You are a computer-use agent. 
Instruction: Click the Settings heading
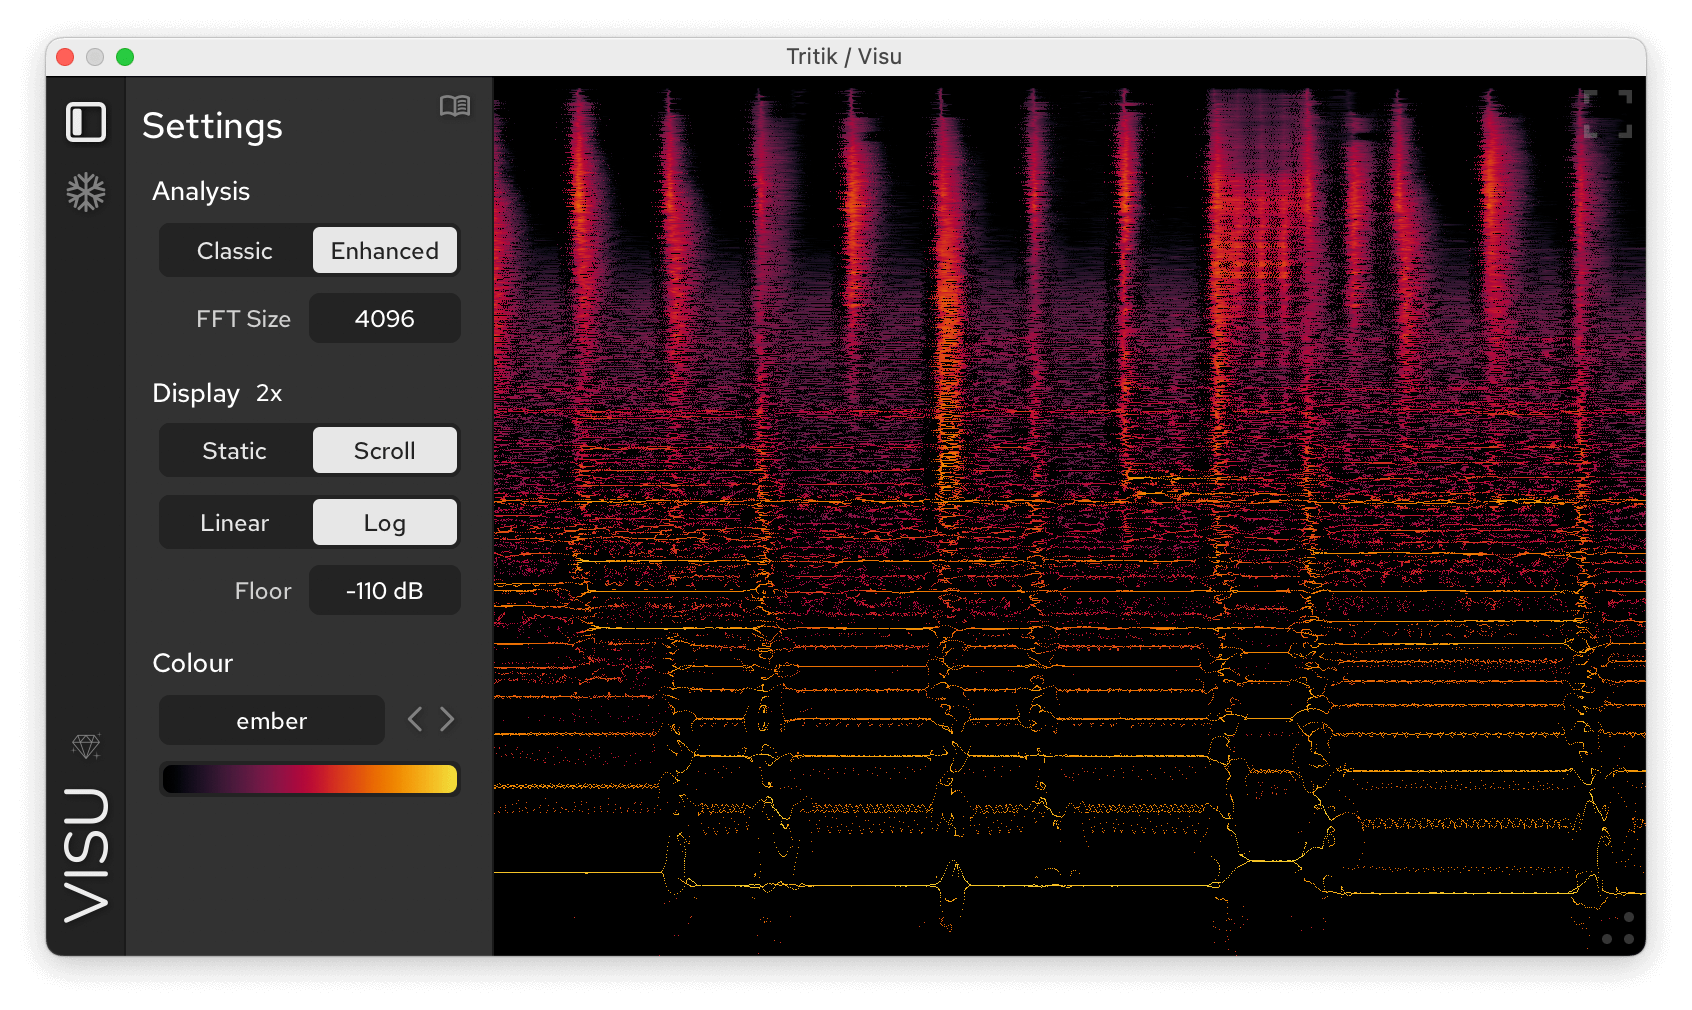212,126
